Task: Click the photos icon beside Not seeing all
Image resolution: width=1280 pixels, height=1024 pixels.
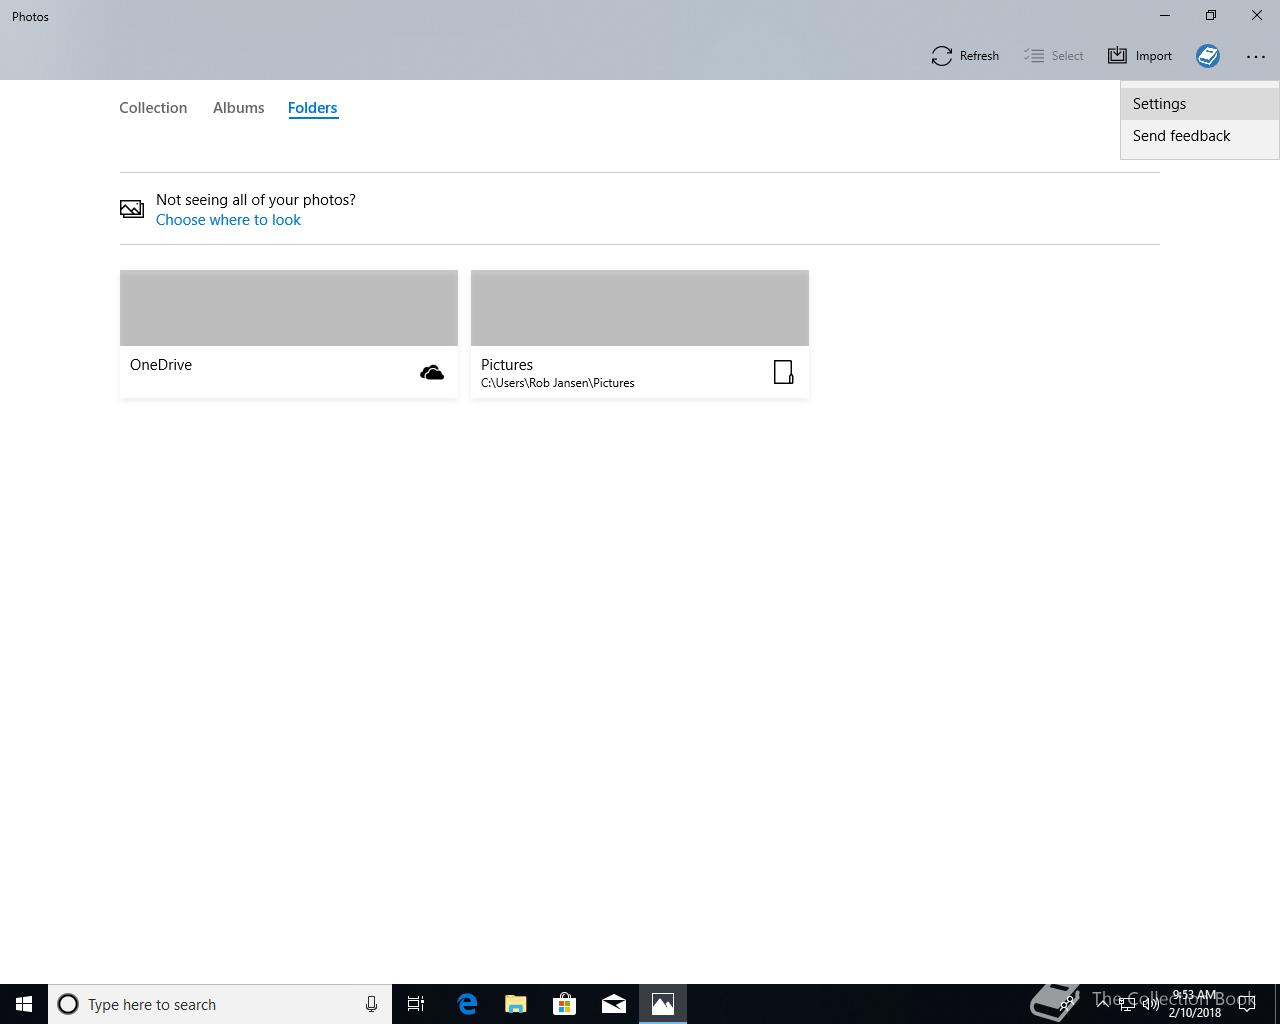Action: click(132, 209)
